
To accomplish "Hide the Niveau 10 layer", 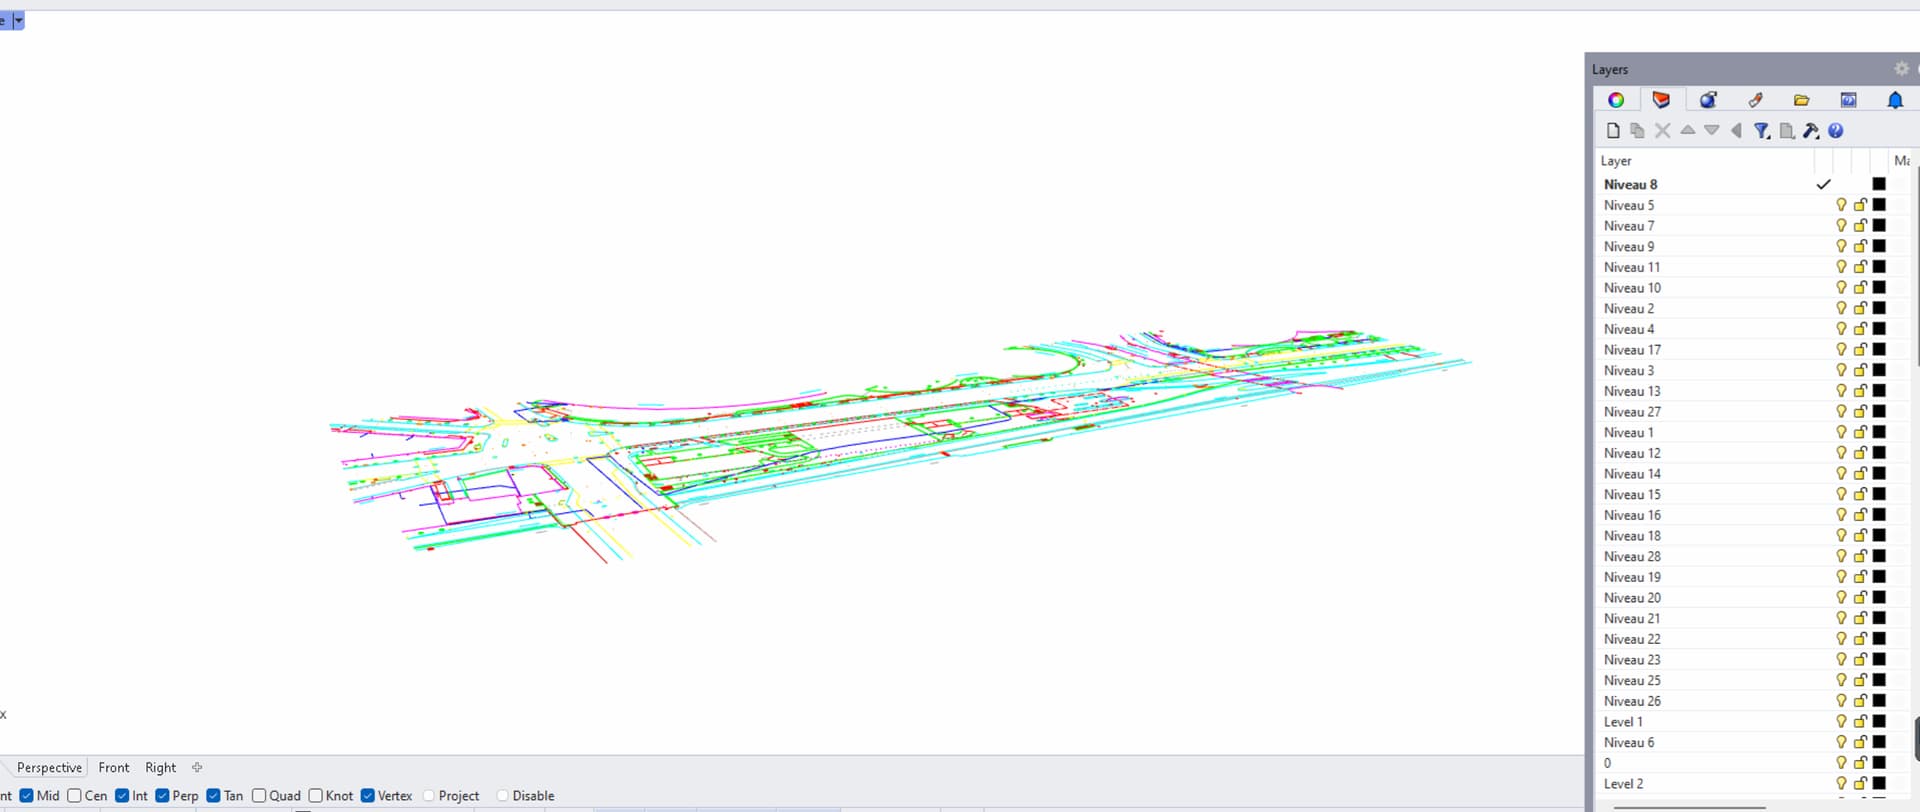I will pos(1841,288).
